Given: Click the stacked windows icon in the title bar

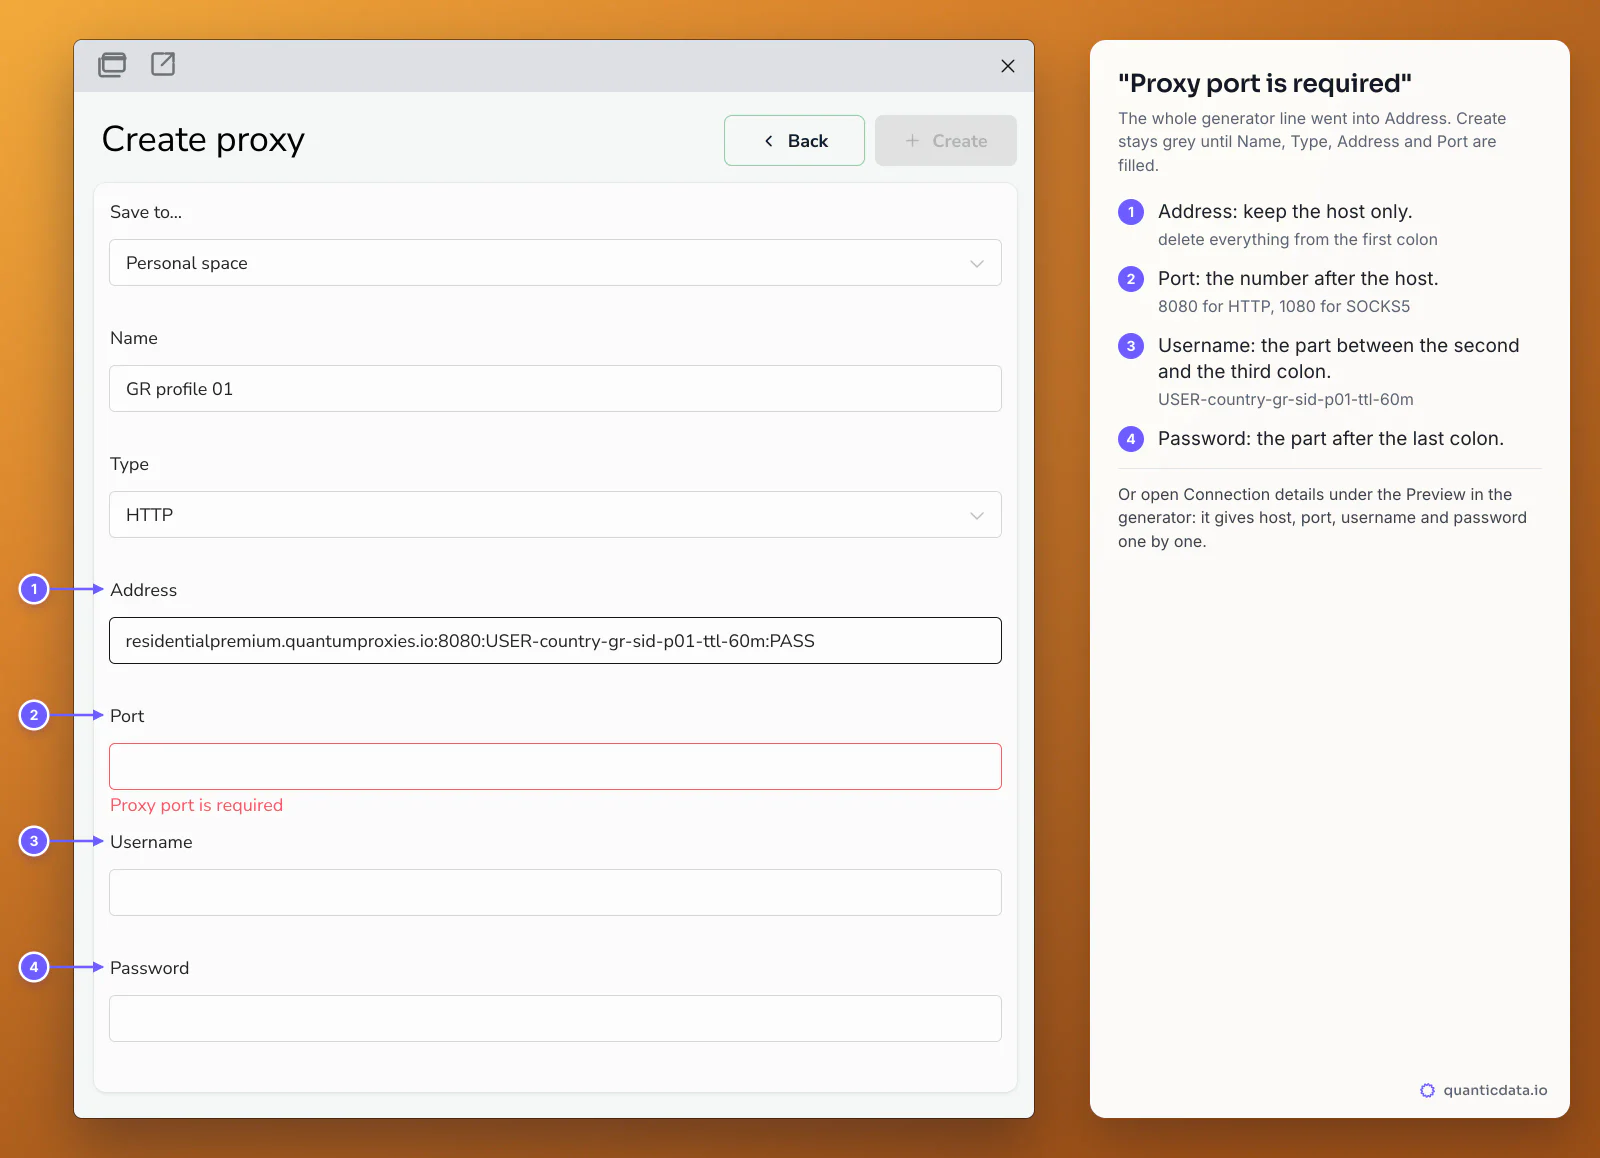Looking at the screenshot, I should 112,65.
